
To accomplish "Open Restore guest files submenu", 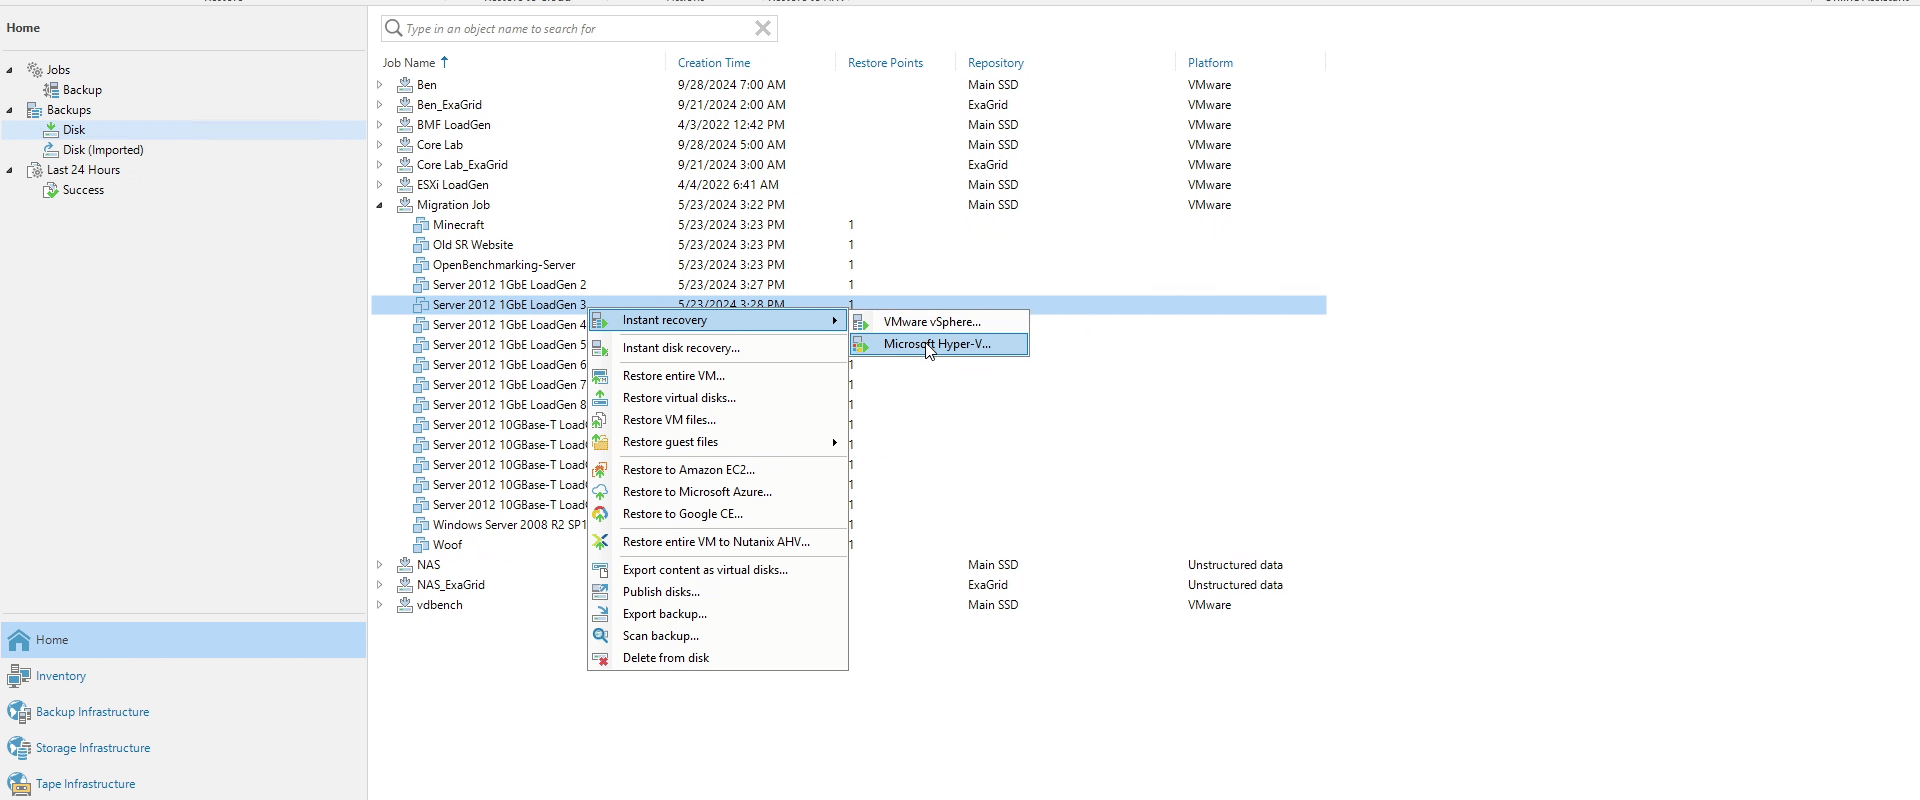I will (x=718, y=442).
